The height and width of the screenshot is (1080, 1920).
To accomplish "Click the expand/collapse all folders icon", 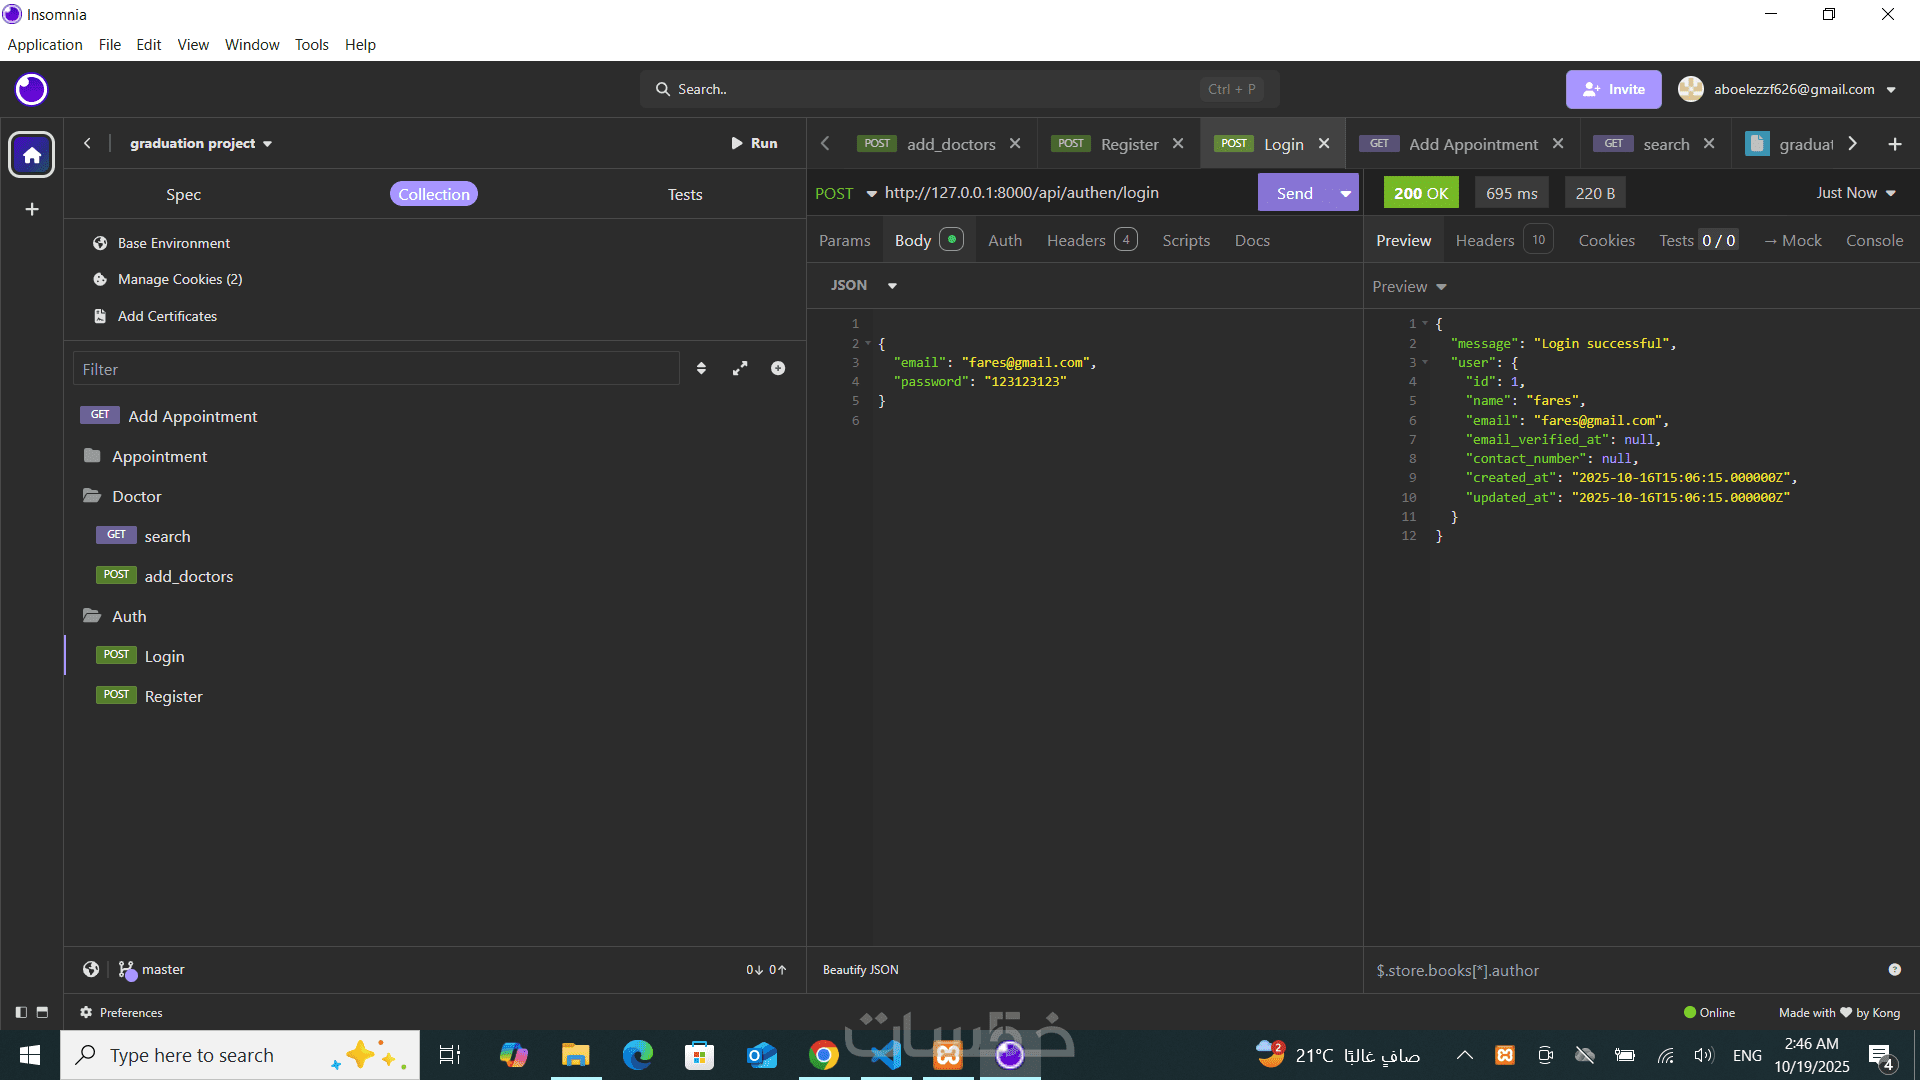I will tap(740, 369).
